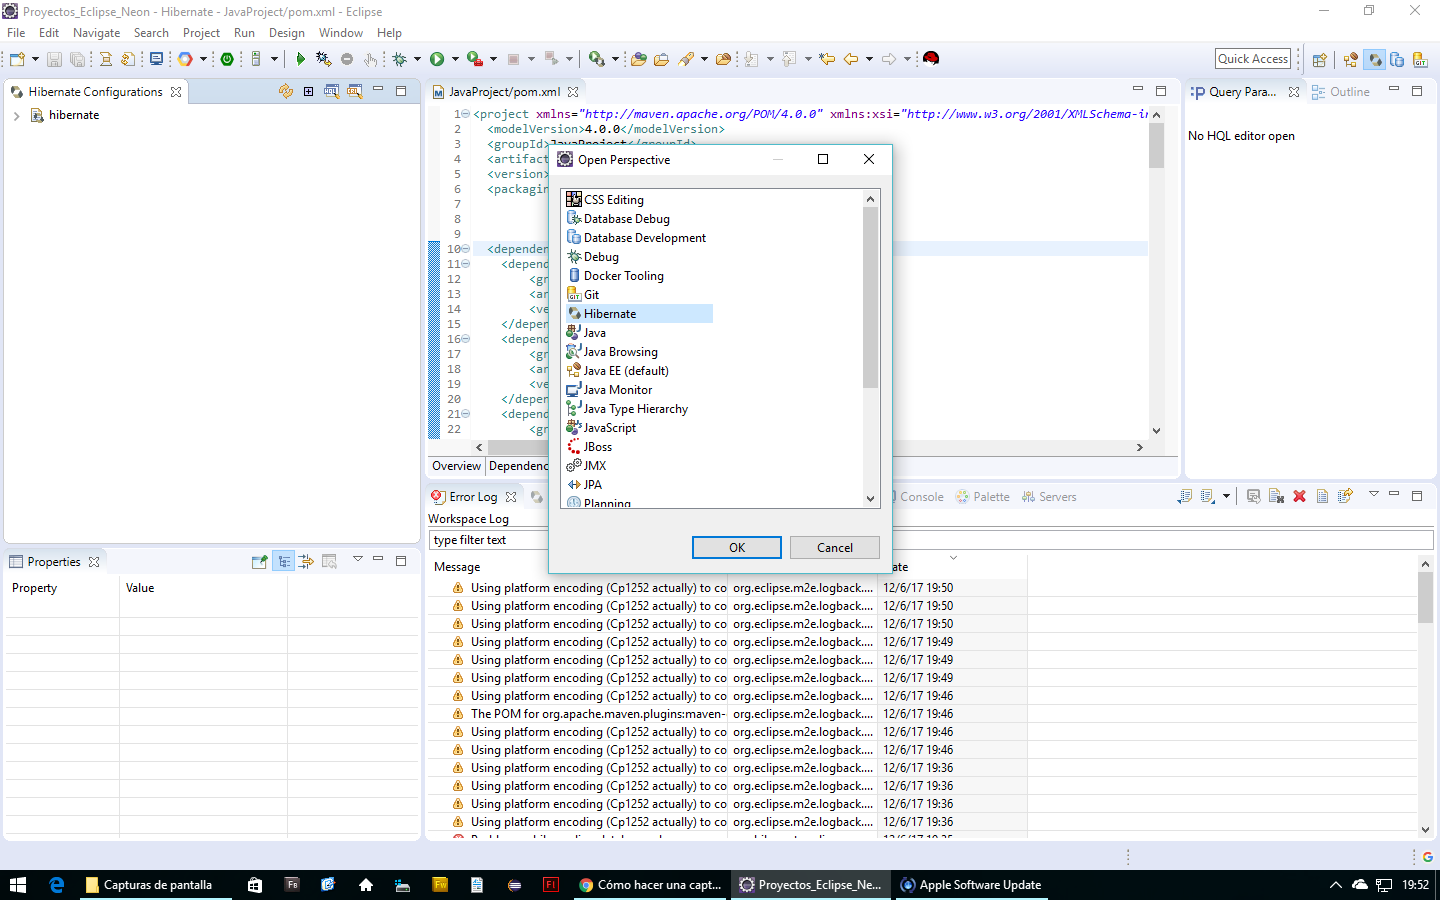This screenshot has width=1440, height=900.
Task: Click the Last Edit Location arrow icon
Action: (x=826, y=59)
